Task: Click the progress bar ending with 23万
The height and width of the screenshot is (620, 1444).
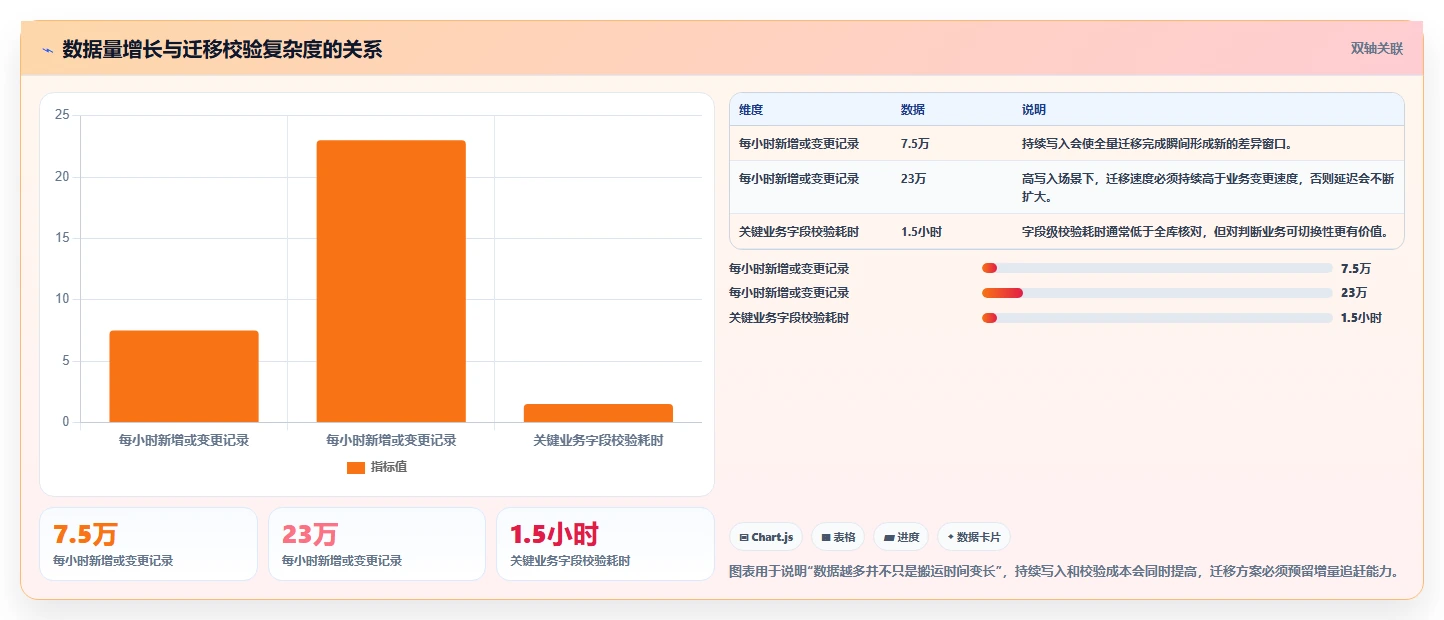Action: coord(1157,293)
